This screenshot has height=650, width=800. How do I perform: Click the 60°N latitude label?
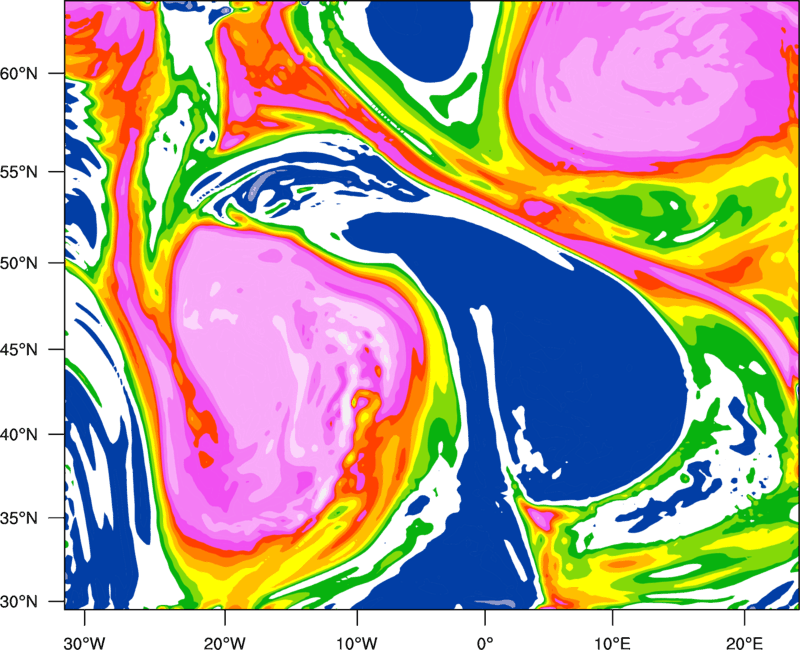(19, 73)
